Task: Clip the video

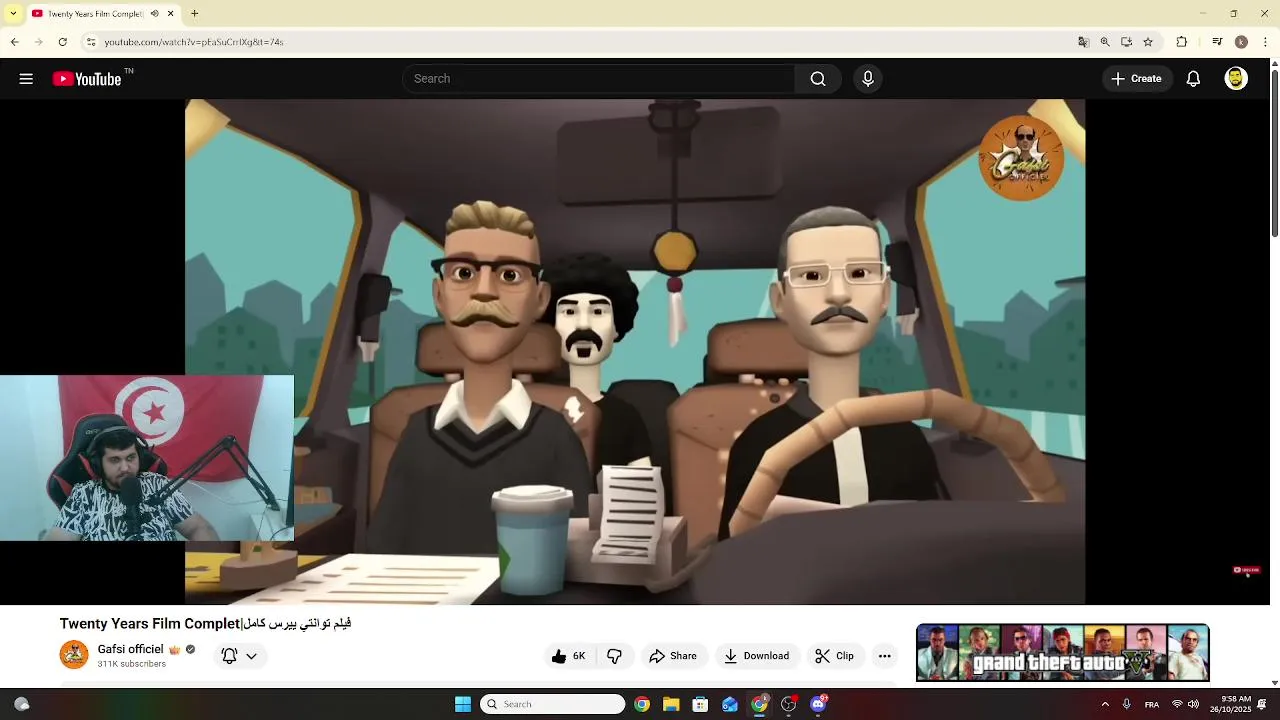Action: click(834, 656)
